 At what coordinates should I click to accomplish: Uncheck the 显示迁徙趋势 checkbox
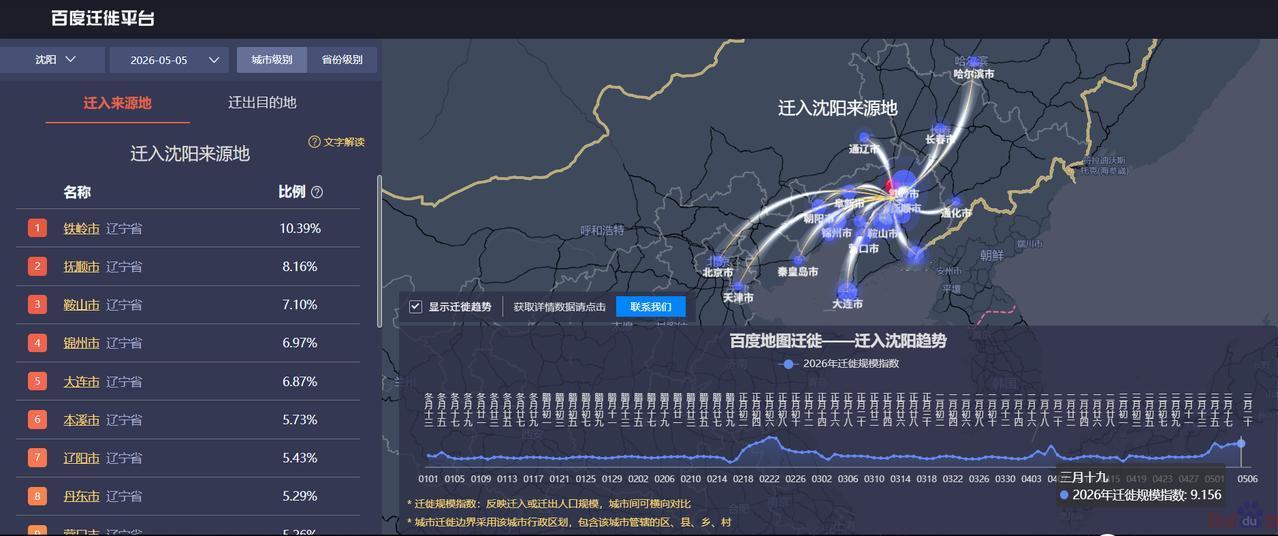pos(415,306)
